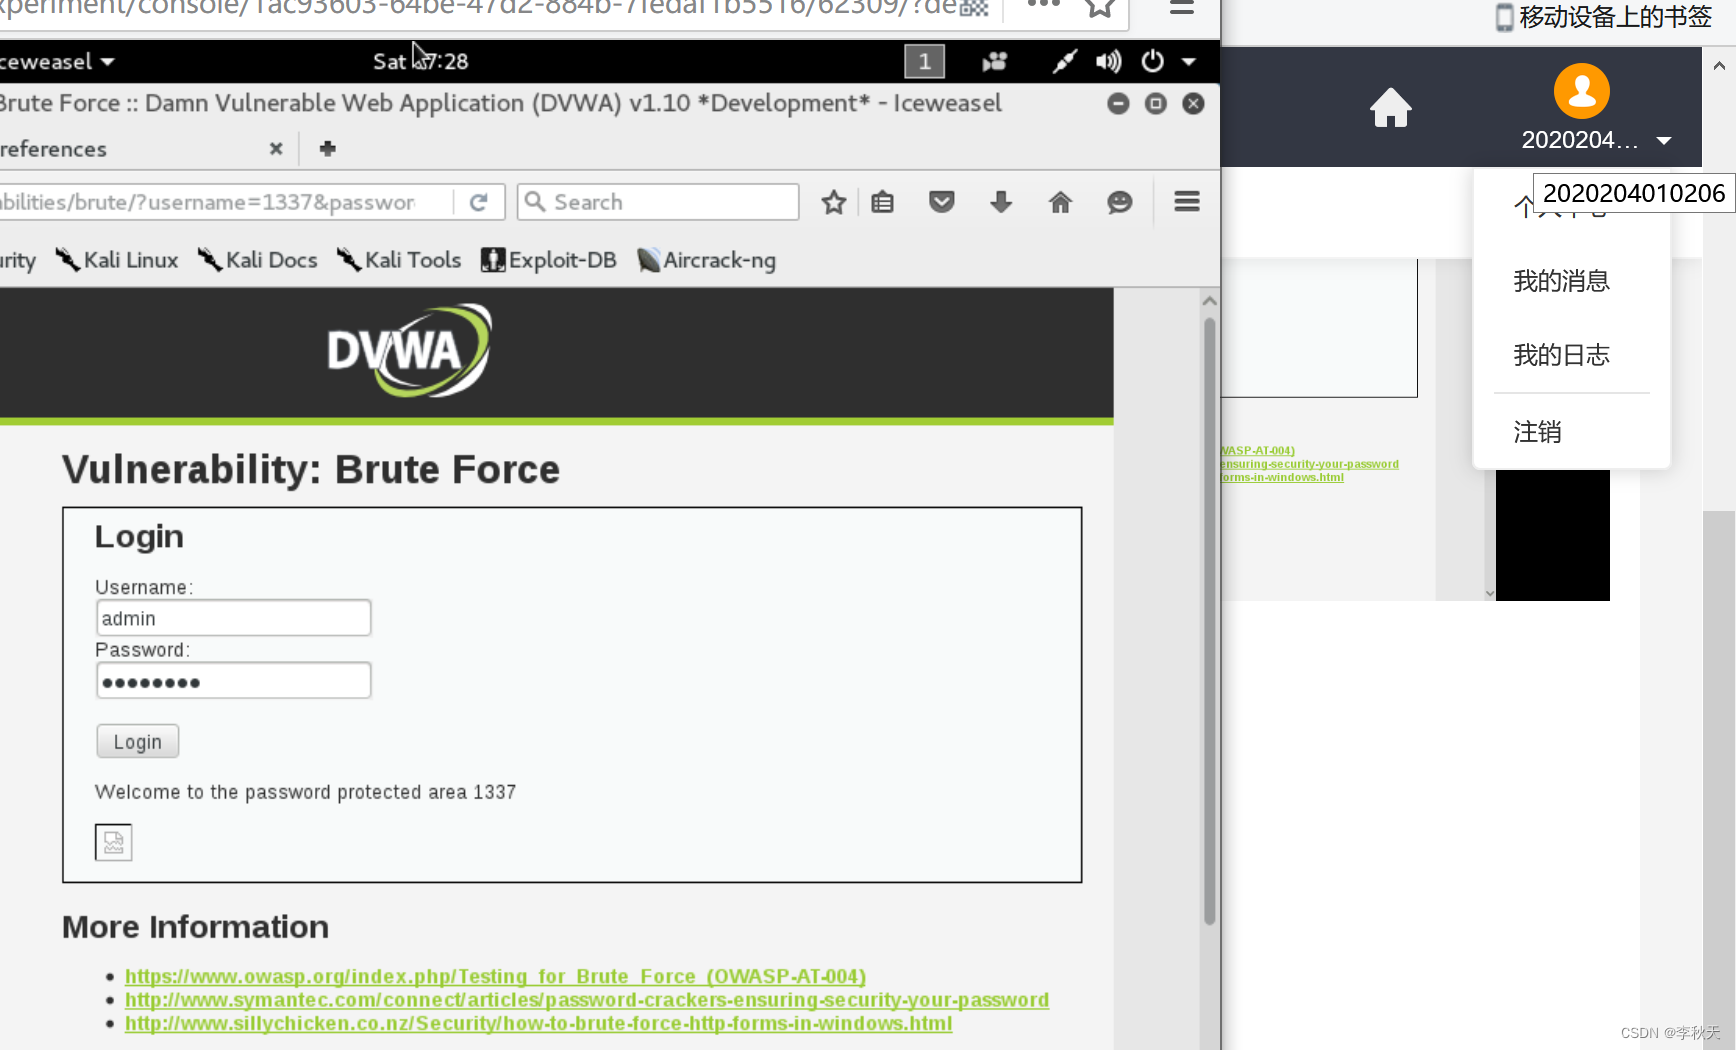
Task: Choose 注销 to log out
Action: pos(1537,432)
